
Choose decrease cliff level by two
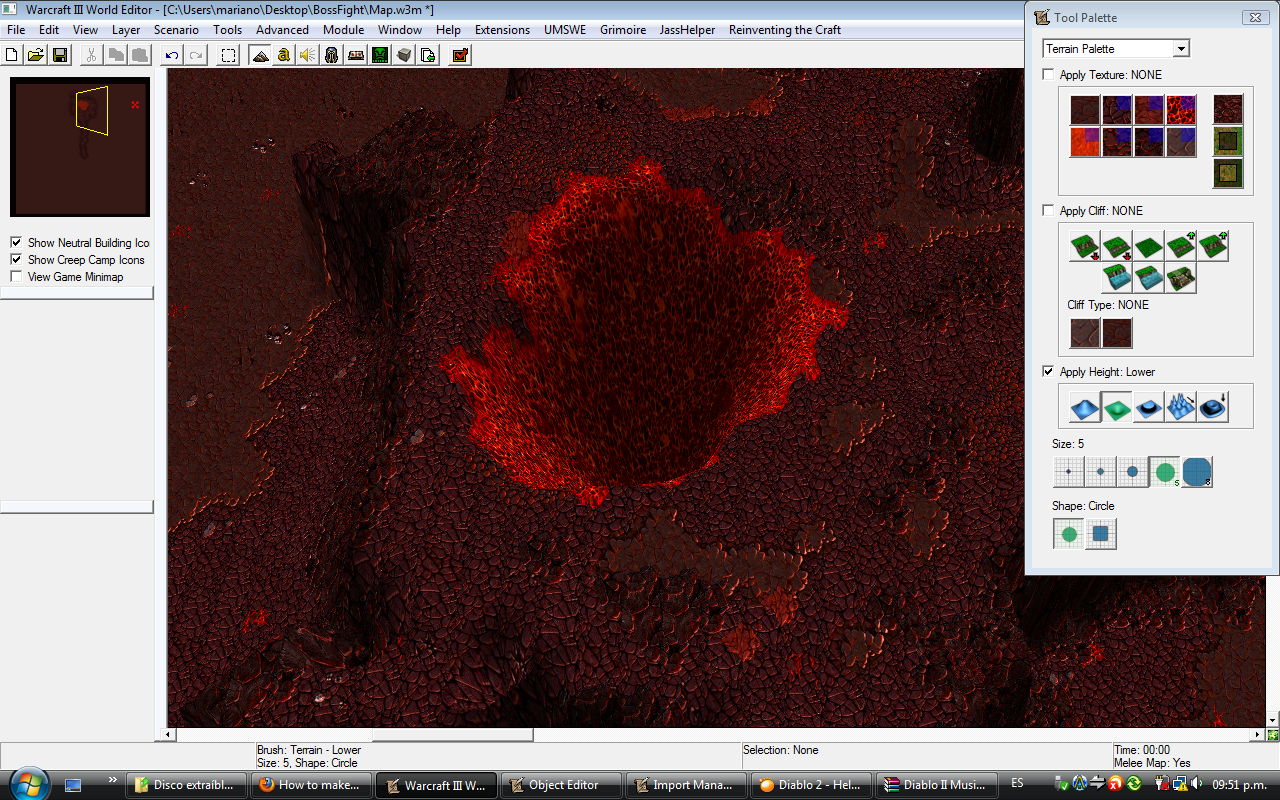(x=1084, y=246)
